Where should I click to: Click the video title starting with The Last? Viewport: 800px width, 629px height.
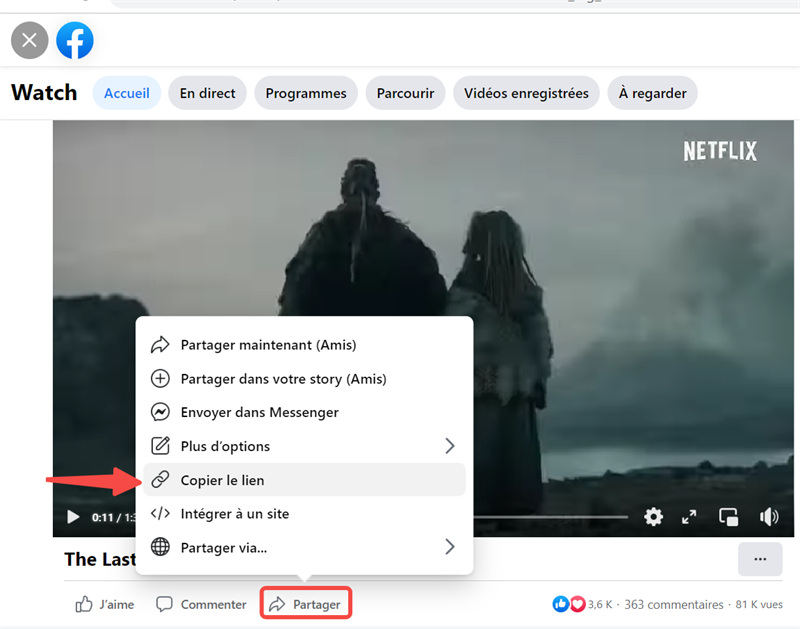tap(100, 559)
